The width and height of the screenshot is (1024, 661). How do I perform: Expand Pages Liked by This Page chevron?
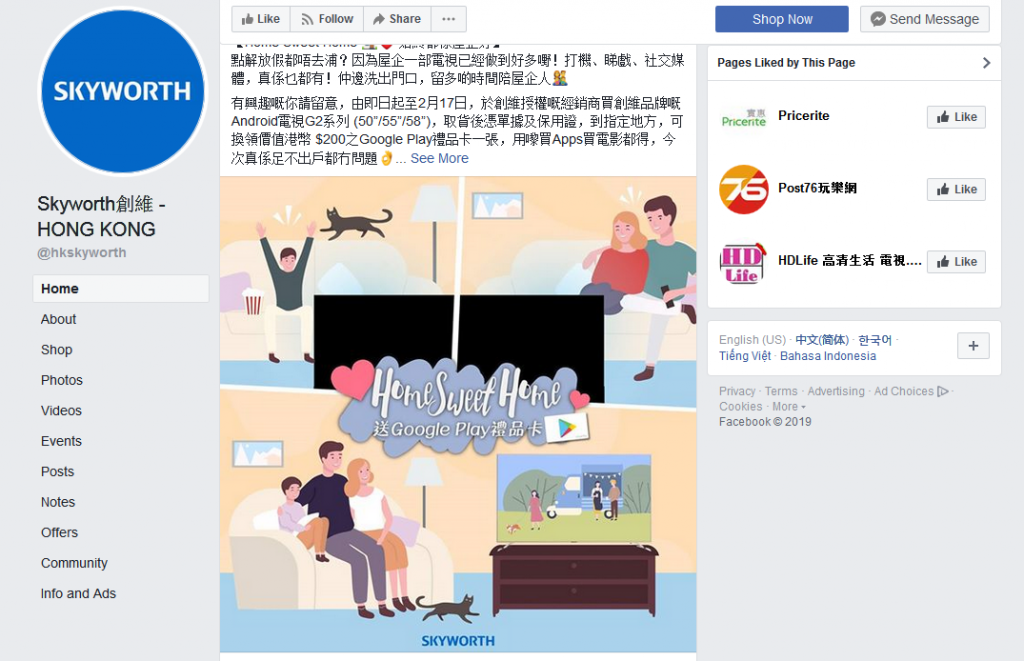pos(986,63)
